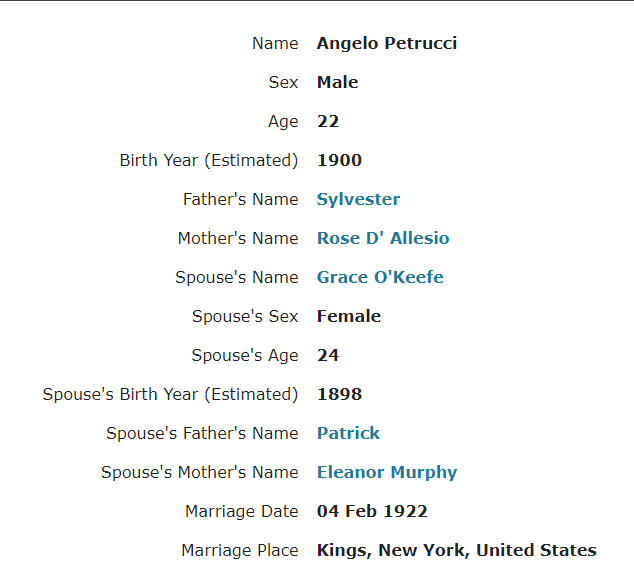Click the Spouse's Father's Name label
Image resolution: width=634 pixels, height=575 pixels.
pyautogui.click(x=202, y=433)
